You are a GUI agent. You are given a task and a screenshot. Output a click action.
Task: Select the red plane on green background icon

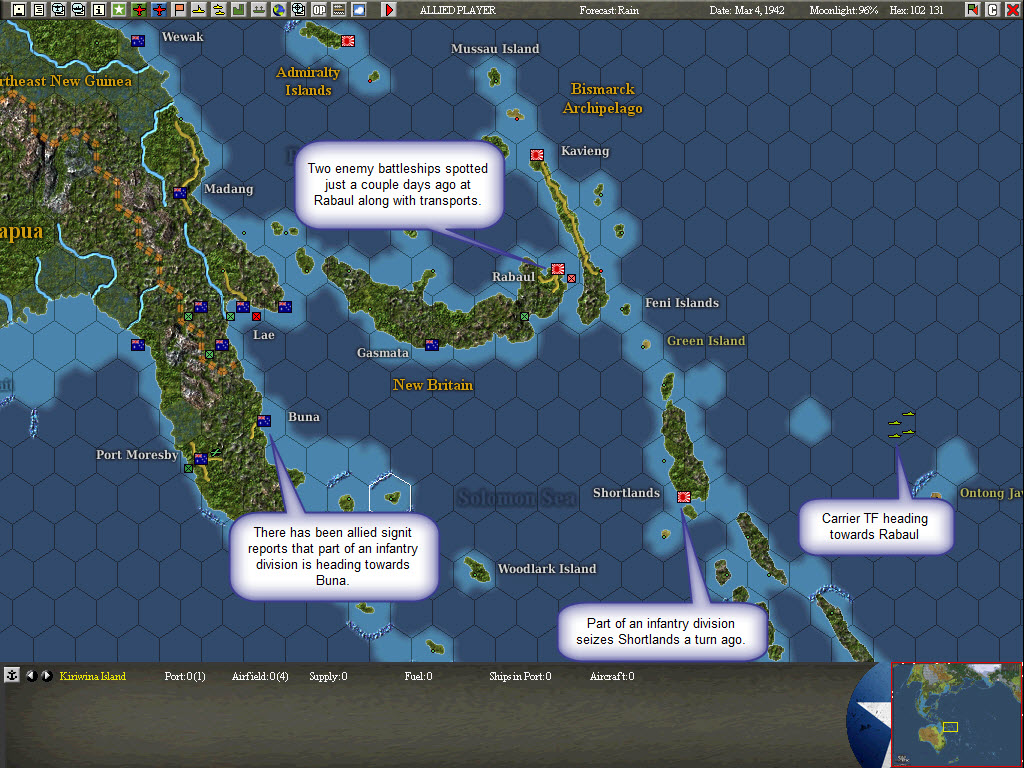tap(138, 10)
